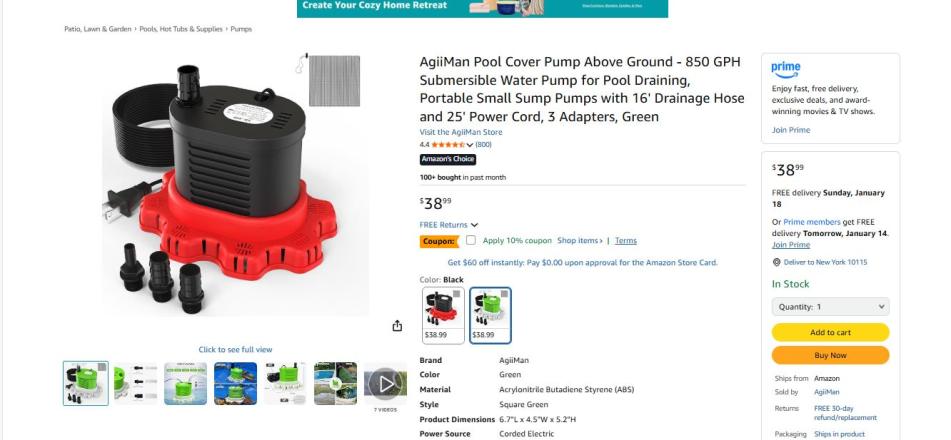The image size is (951, 440).
Task: Expand the FREE Returns dropdown
Action: click(x=449, y=225)
